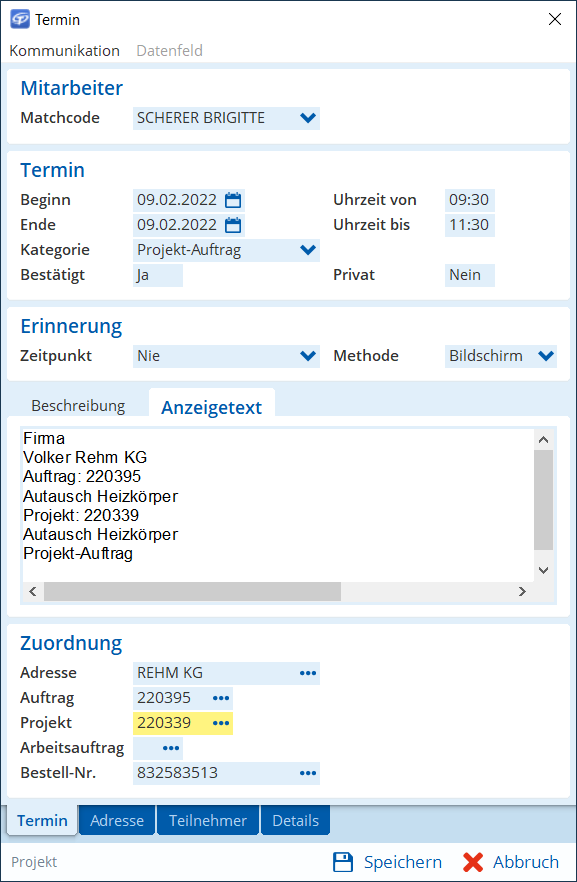Open the Beginn date calendar picker
Image resolution: width=577 pixels, height=882 pixels.
coord(233,200)
